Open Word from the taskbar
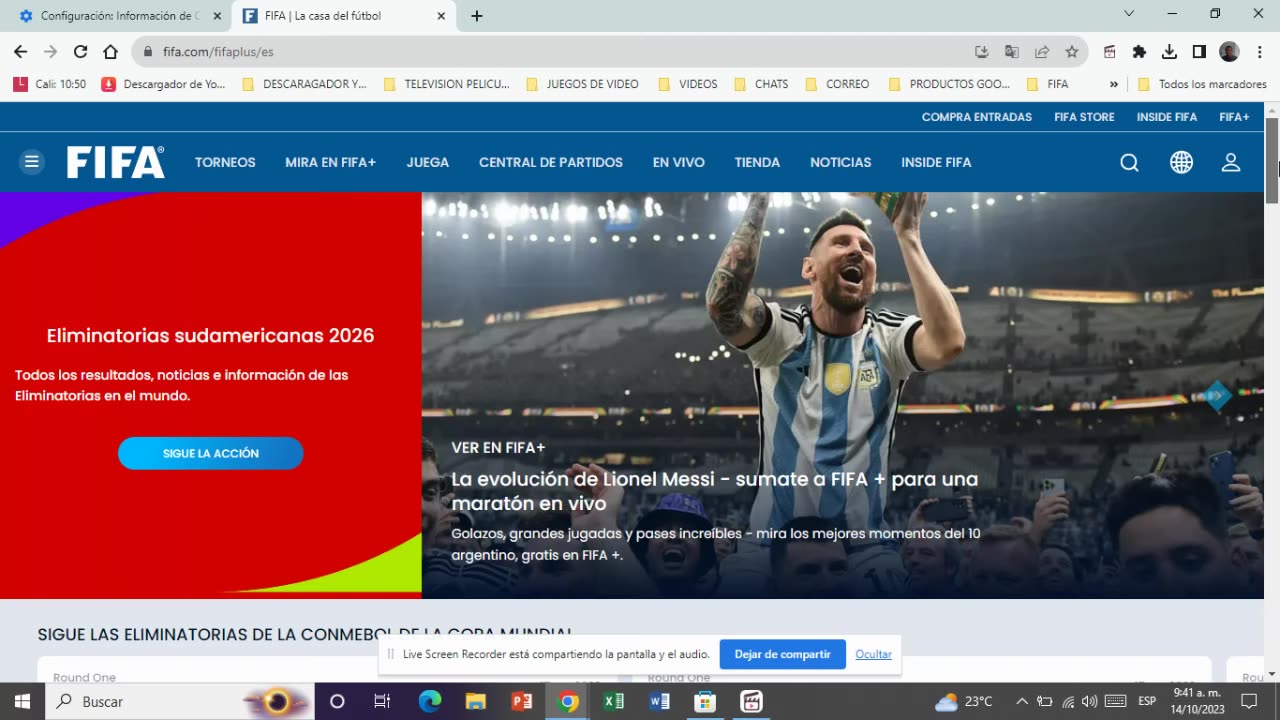 (659, 702)
